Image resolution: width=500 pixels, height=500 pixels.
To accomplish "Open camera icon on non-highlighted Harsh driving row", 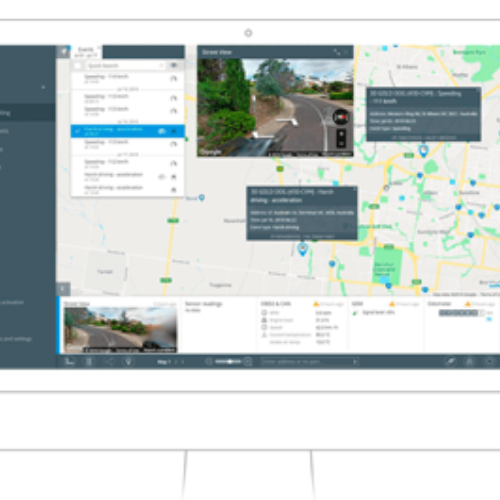I will click(x=162, y=177).
